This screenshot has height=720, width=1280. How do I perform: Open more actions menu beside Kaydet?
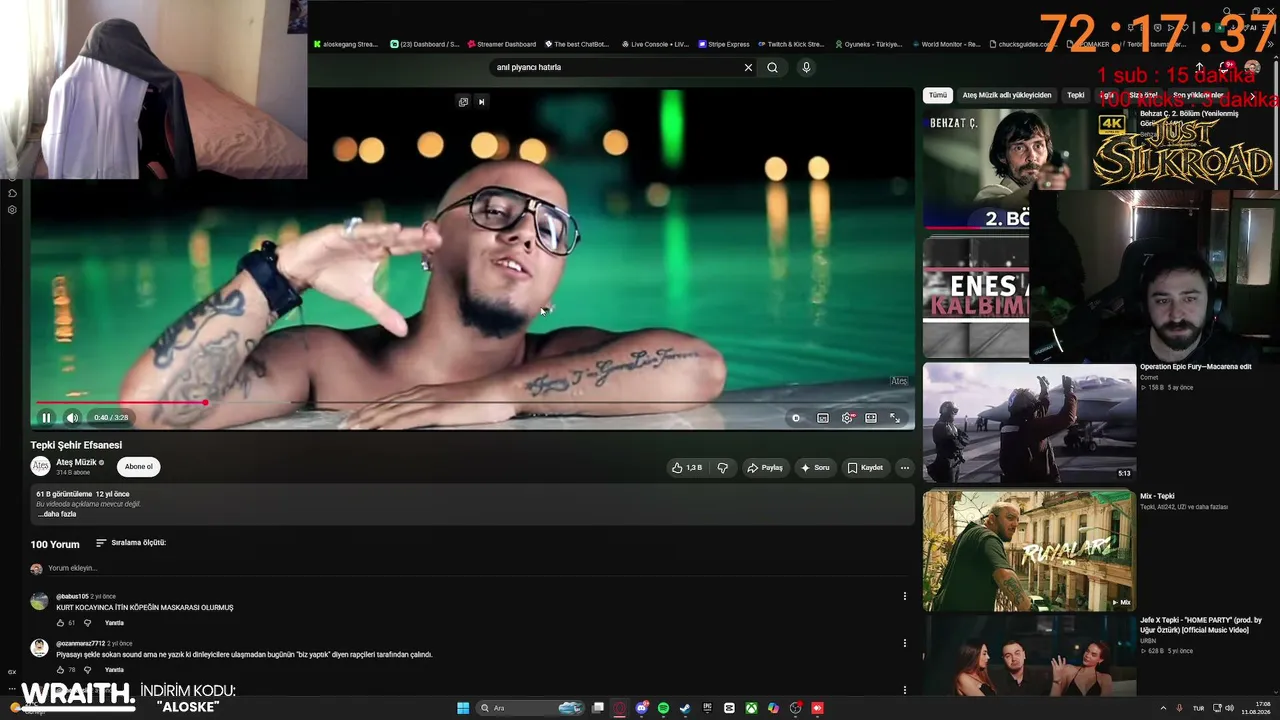[x=904, y=467]
